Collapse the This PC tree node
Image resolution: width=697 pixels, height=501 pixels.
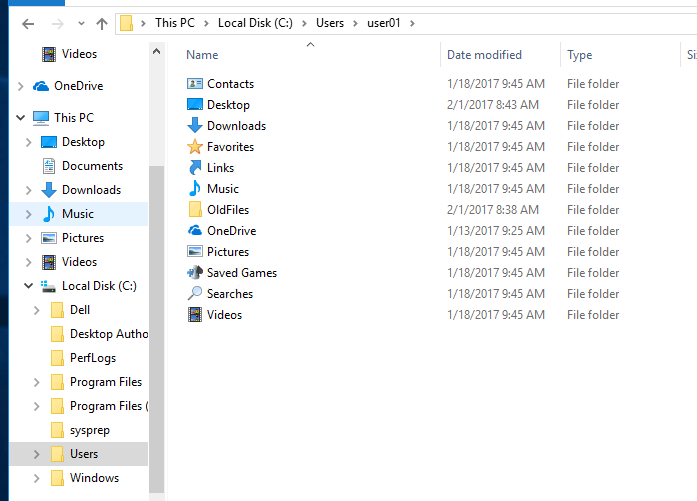coord(20,118)
